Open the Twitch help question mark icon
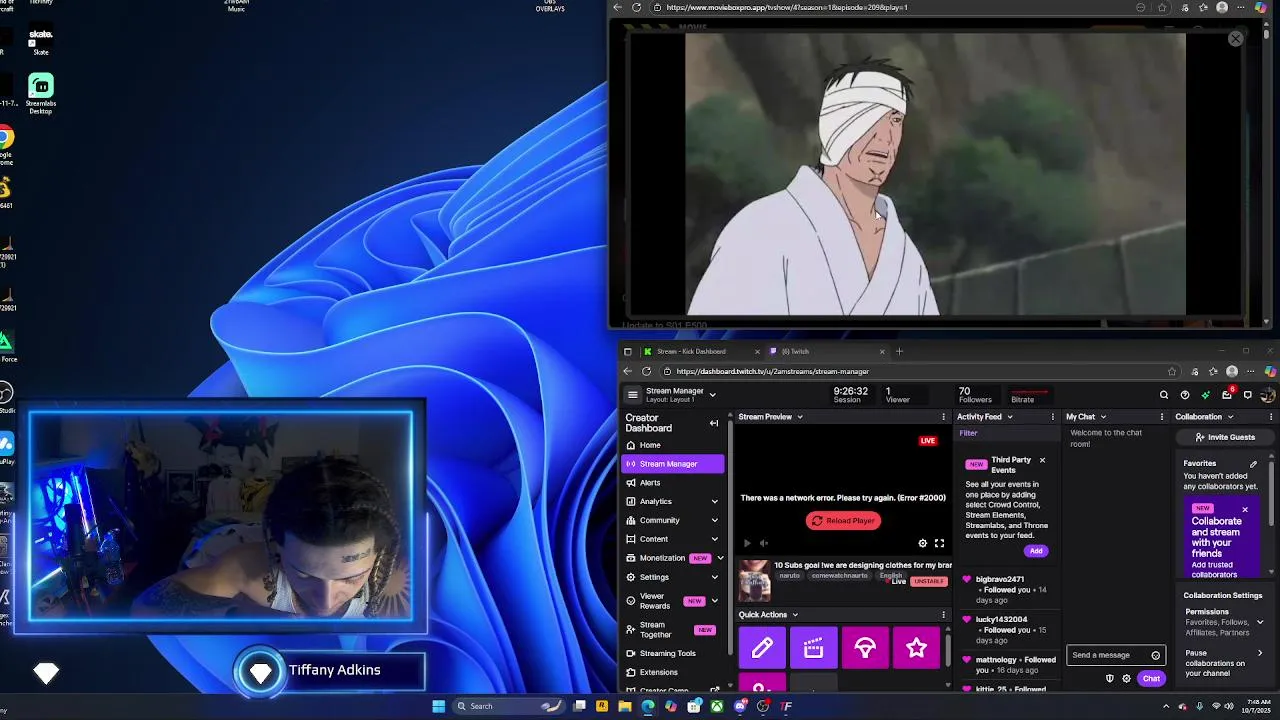The height and width of the screenshot is (720, 1280). click(x=1185, y=395)
